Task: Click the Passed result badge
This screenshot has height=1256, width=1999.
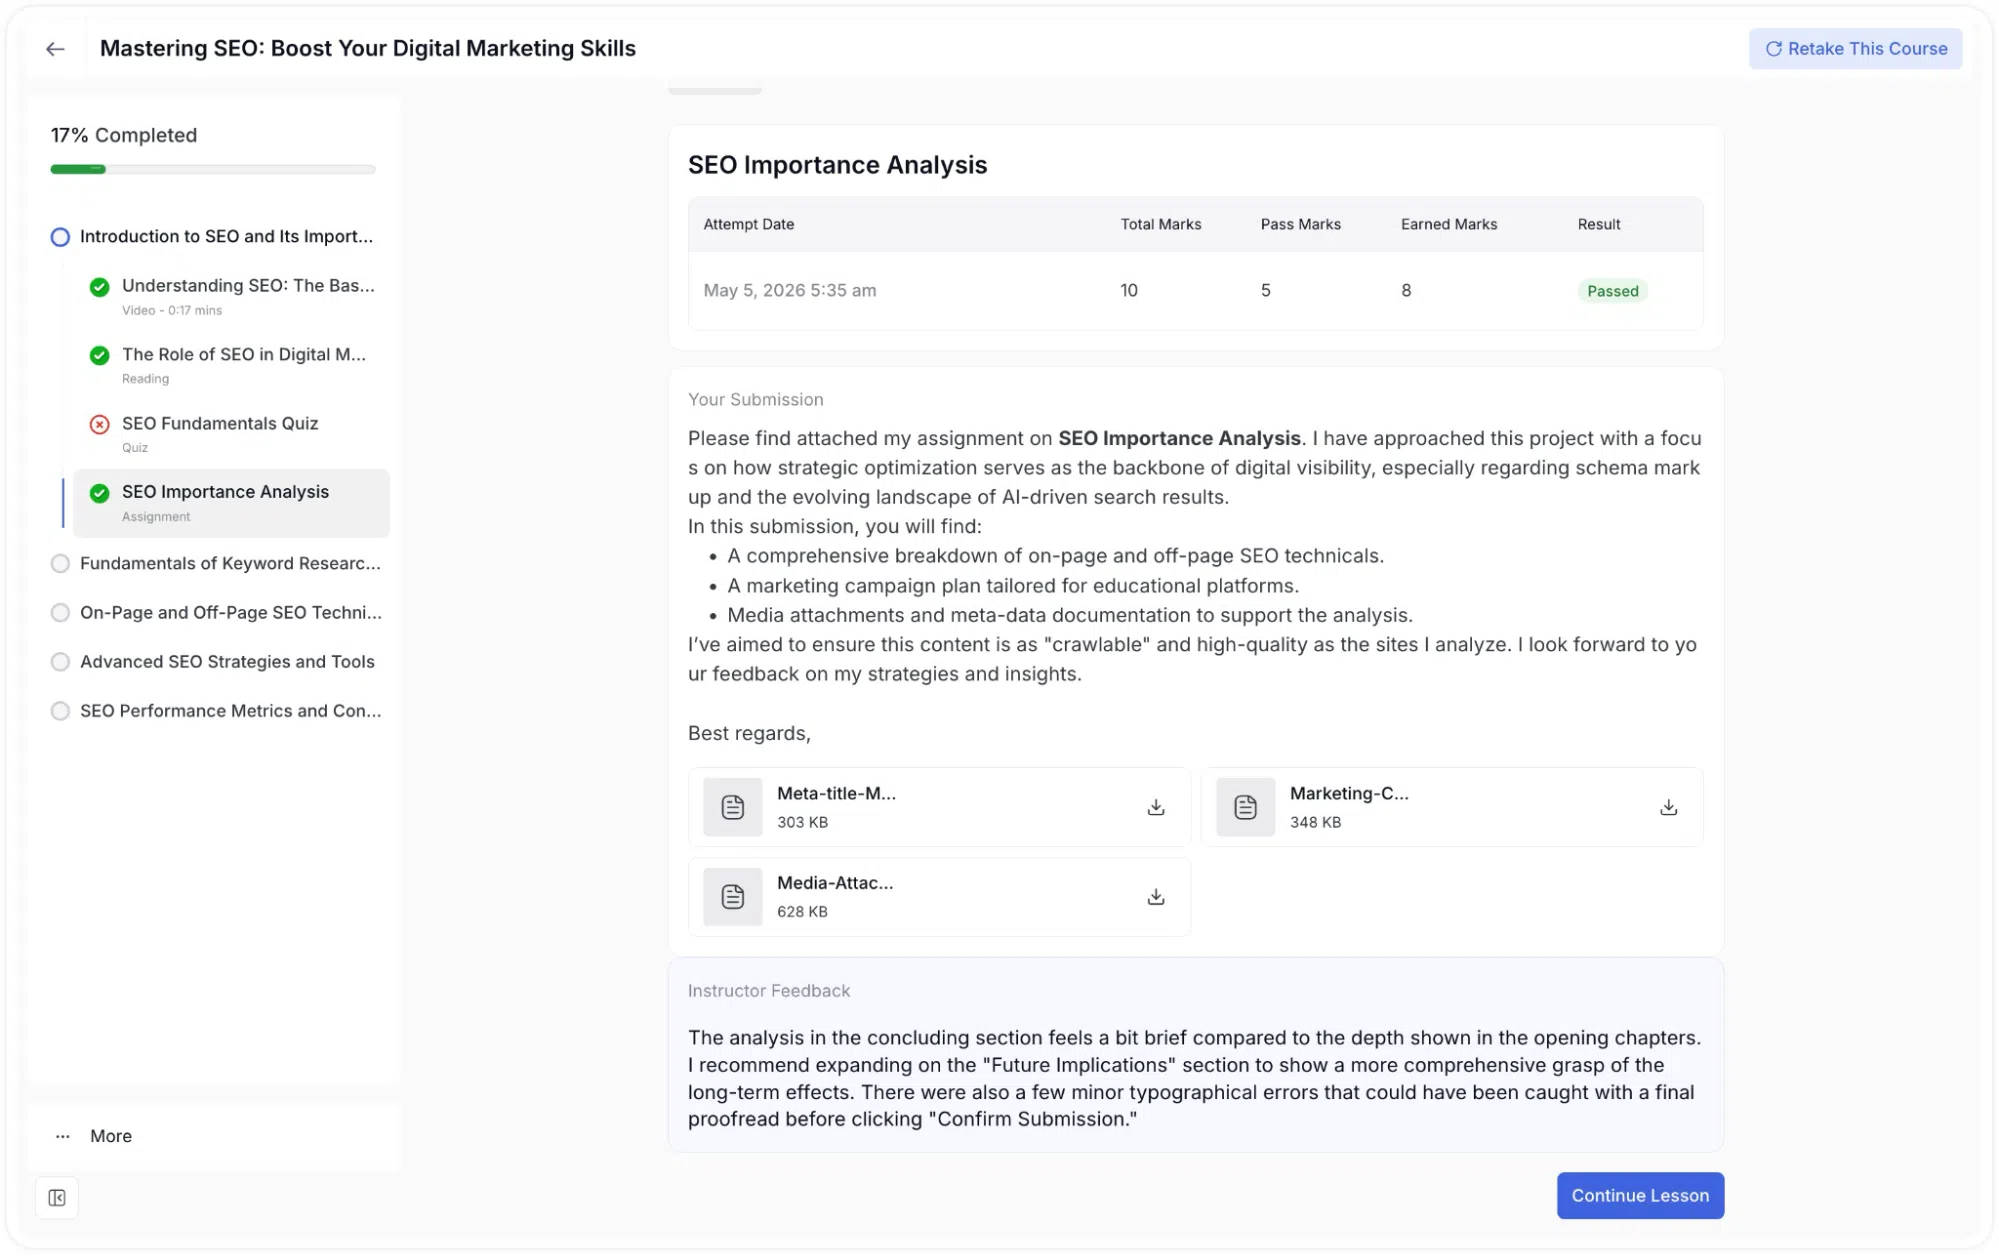Action: click(1612, 291)
